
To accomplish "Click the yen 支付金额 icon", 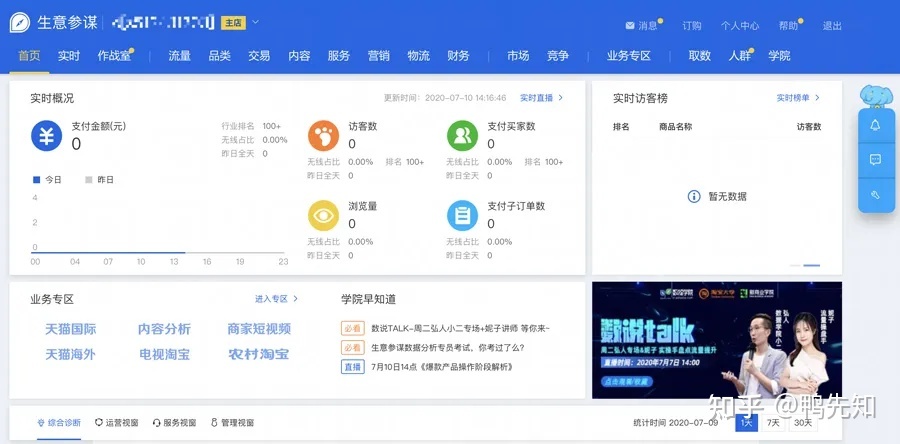I will coord(46,136).
